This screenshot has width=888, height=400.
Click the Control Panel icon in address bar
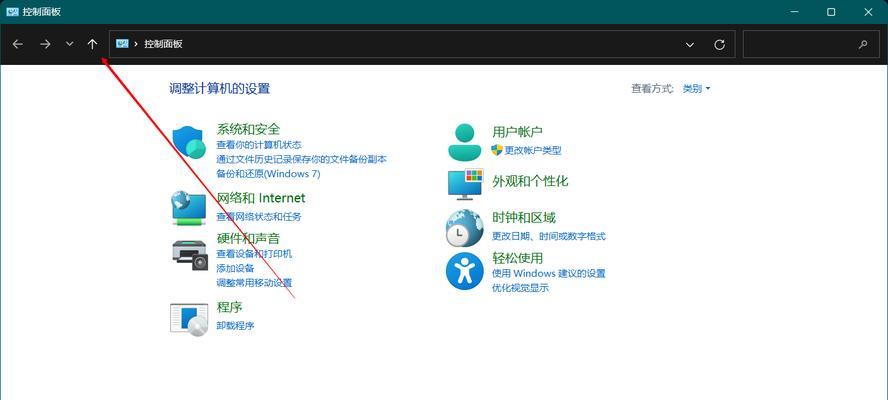tap(122, 44)
